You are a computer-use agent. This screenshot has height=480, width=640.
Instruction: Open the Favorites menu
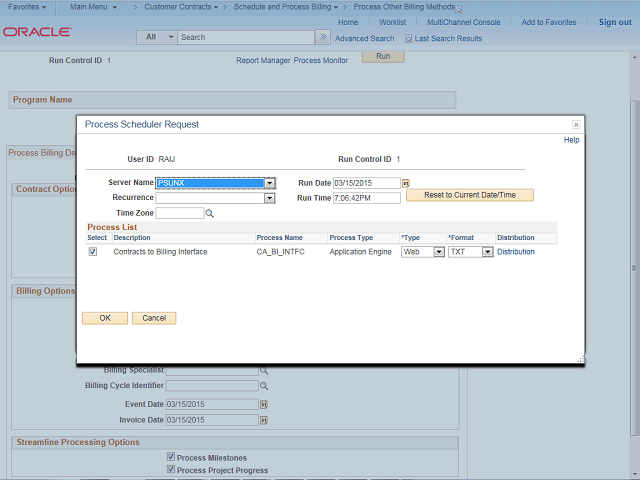(27, 7)
